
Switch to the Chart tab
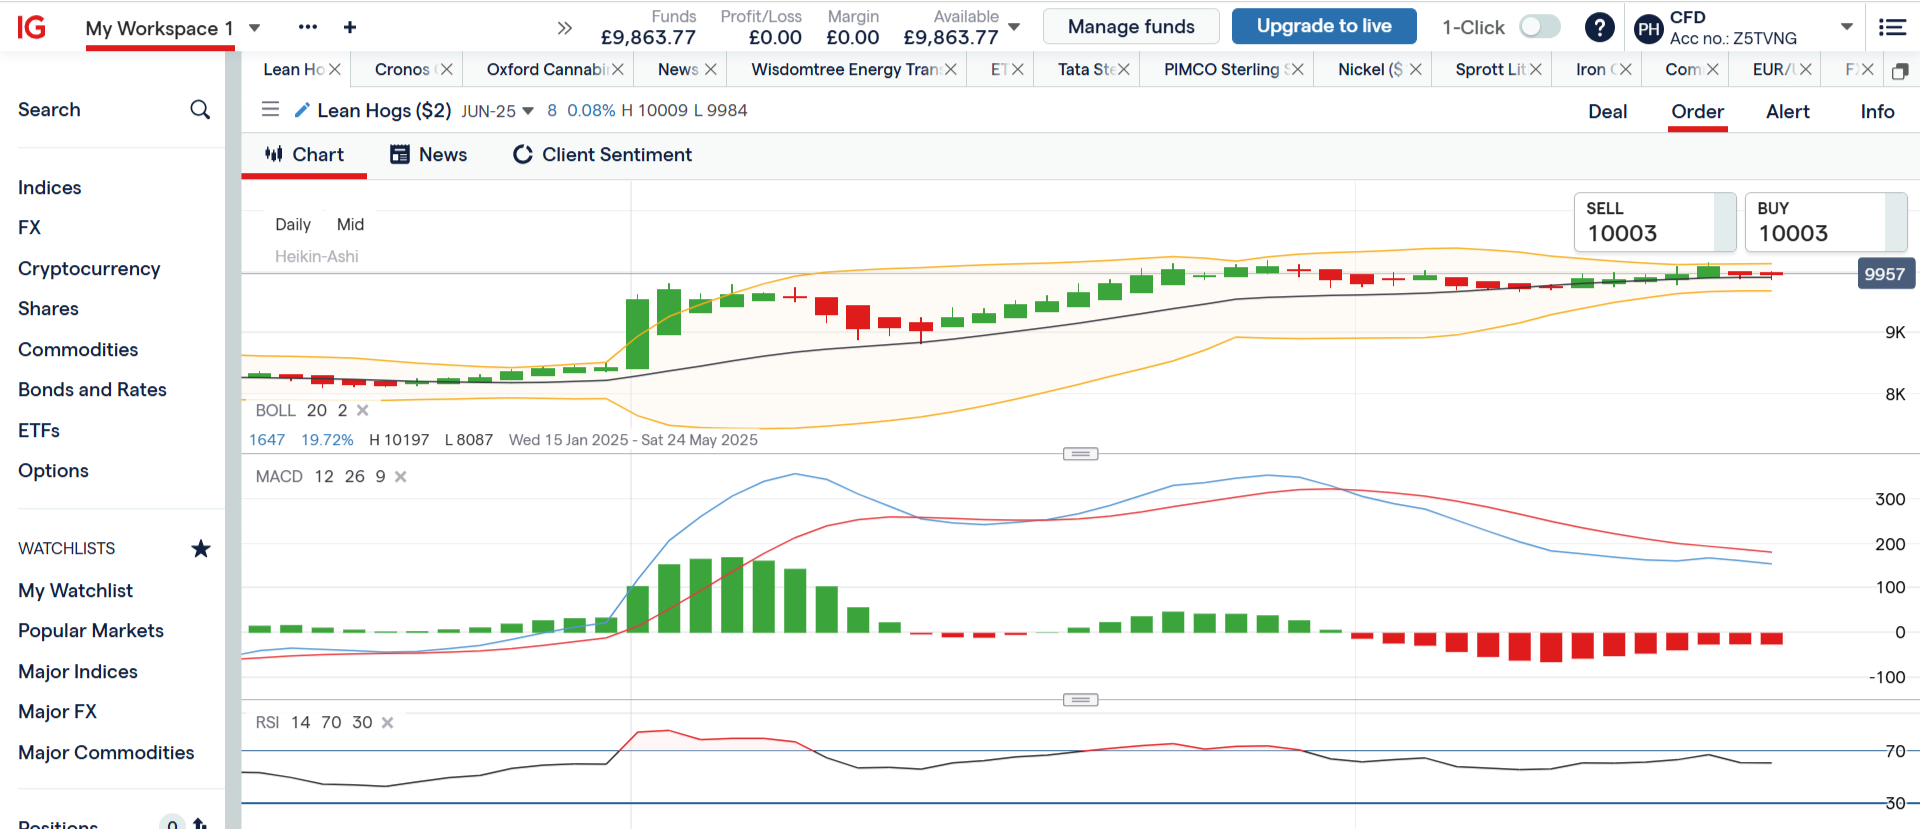(x=304, y=155)
